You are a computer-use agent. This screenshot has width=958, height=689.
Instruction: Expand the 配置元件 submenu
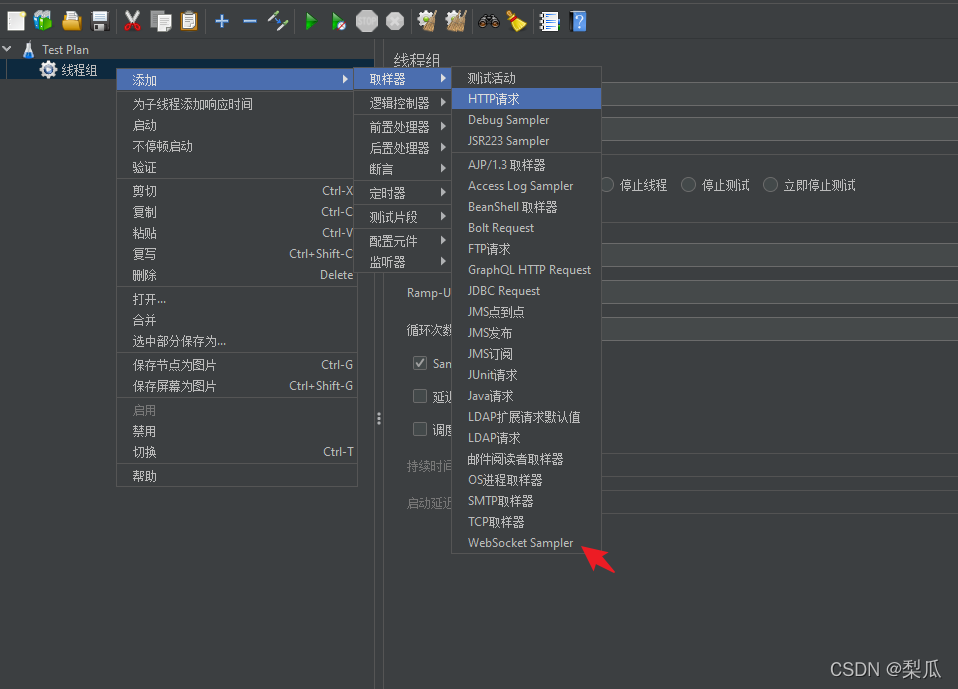point(402,241)
